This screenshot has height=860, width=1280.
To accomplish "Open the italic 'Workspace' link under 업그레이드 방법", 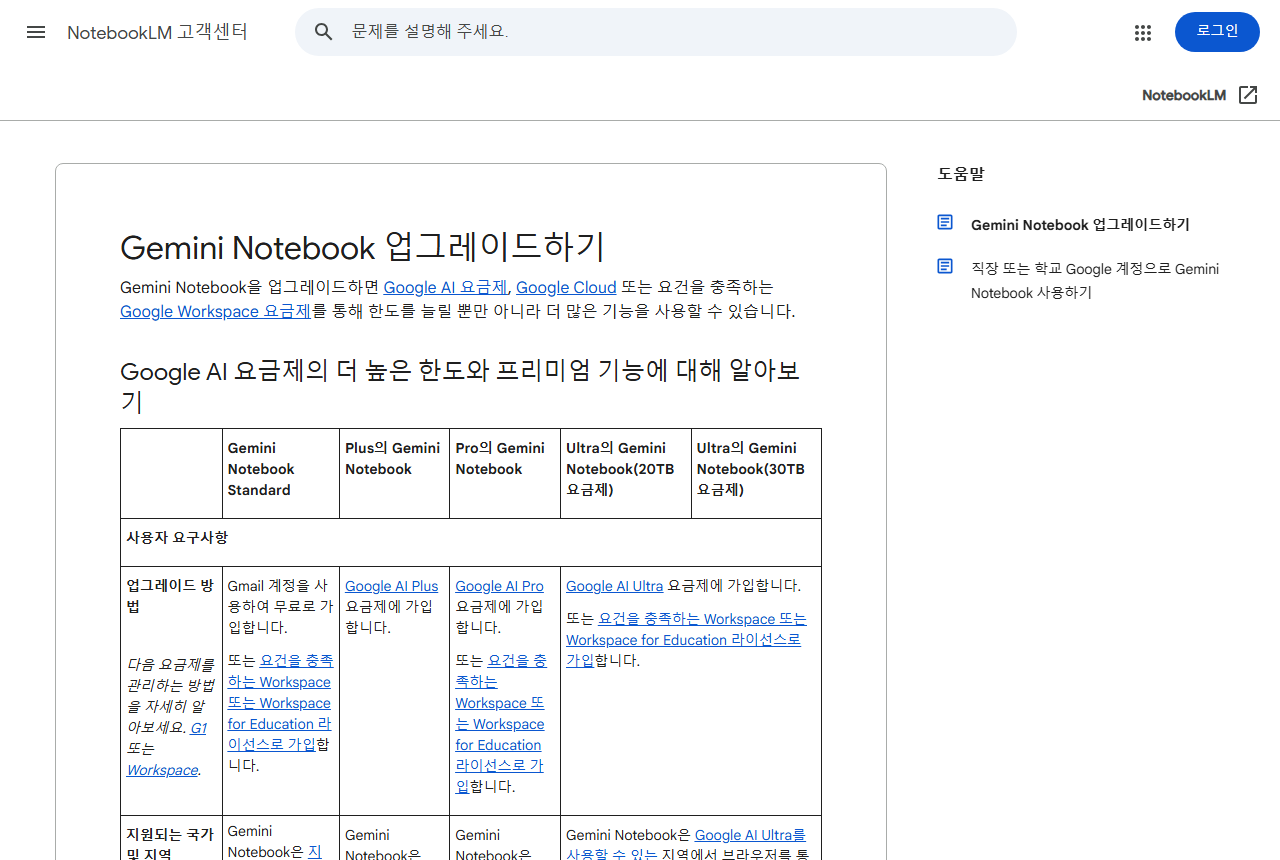I will click(162, 770).
